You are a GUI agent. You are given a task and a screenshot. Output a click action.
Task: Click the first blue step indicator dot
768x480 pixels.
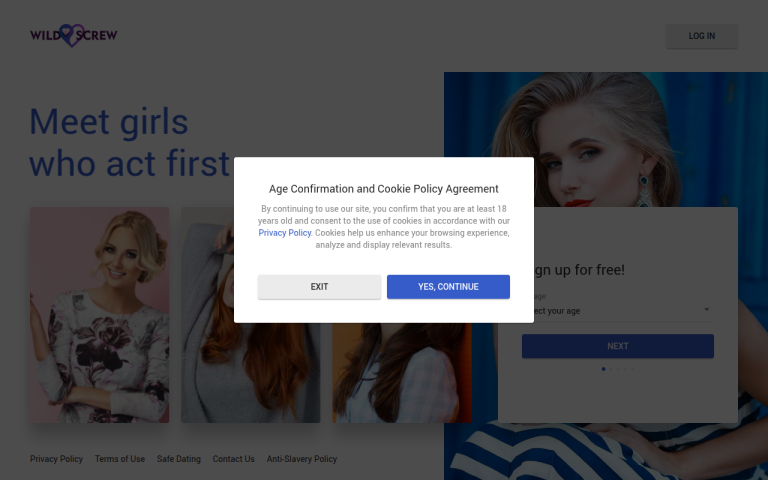[x=603, y=369]
